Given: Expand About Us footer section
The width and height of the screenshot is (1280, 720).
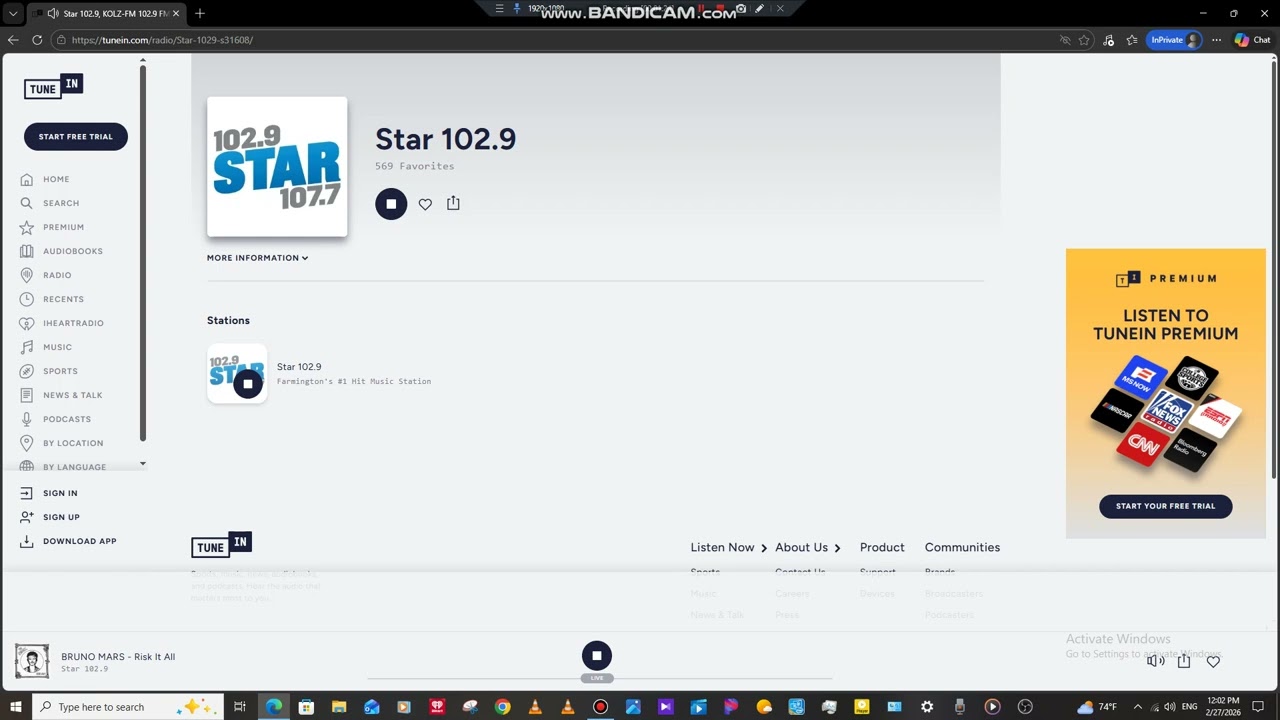Looking at the screenshot, I should (808, 548).
